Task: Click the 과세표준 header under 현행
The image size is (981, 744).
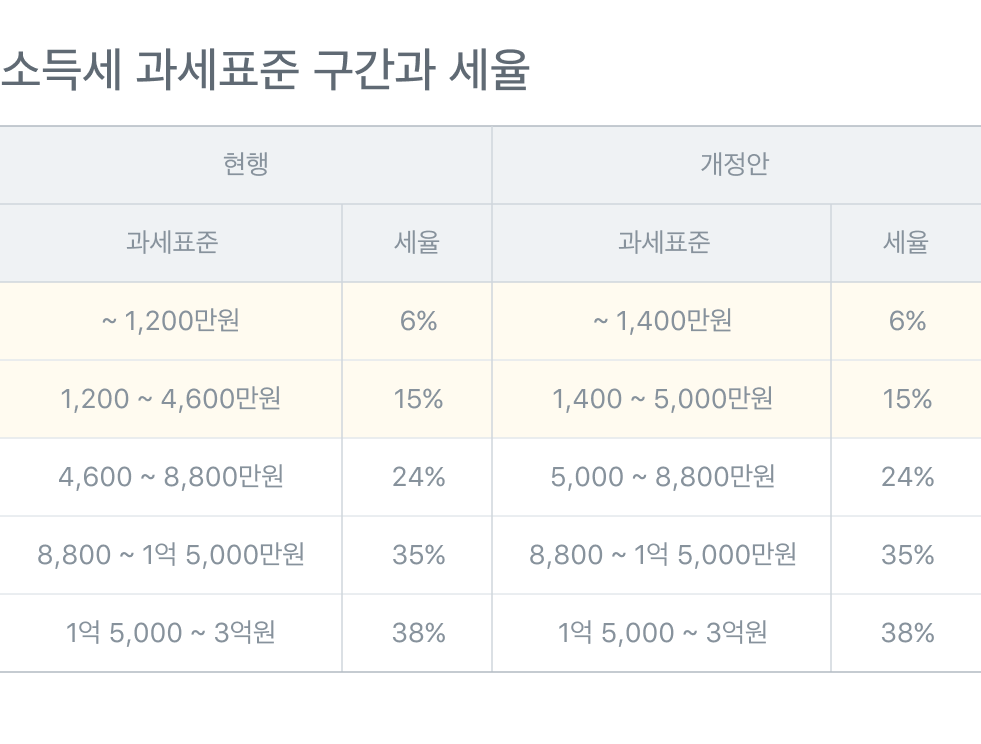Action: click(x=171, y=242)
